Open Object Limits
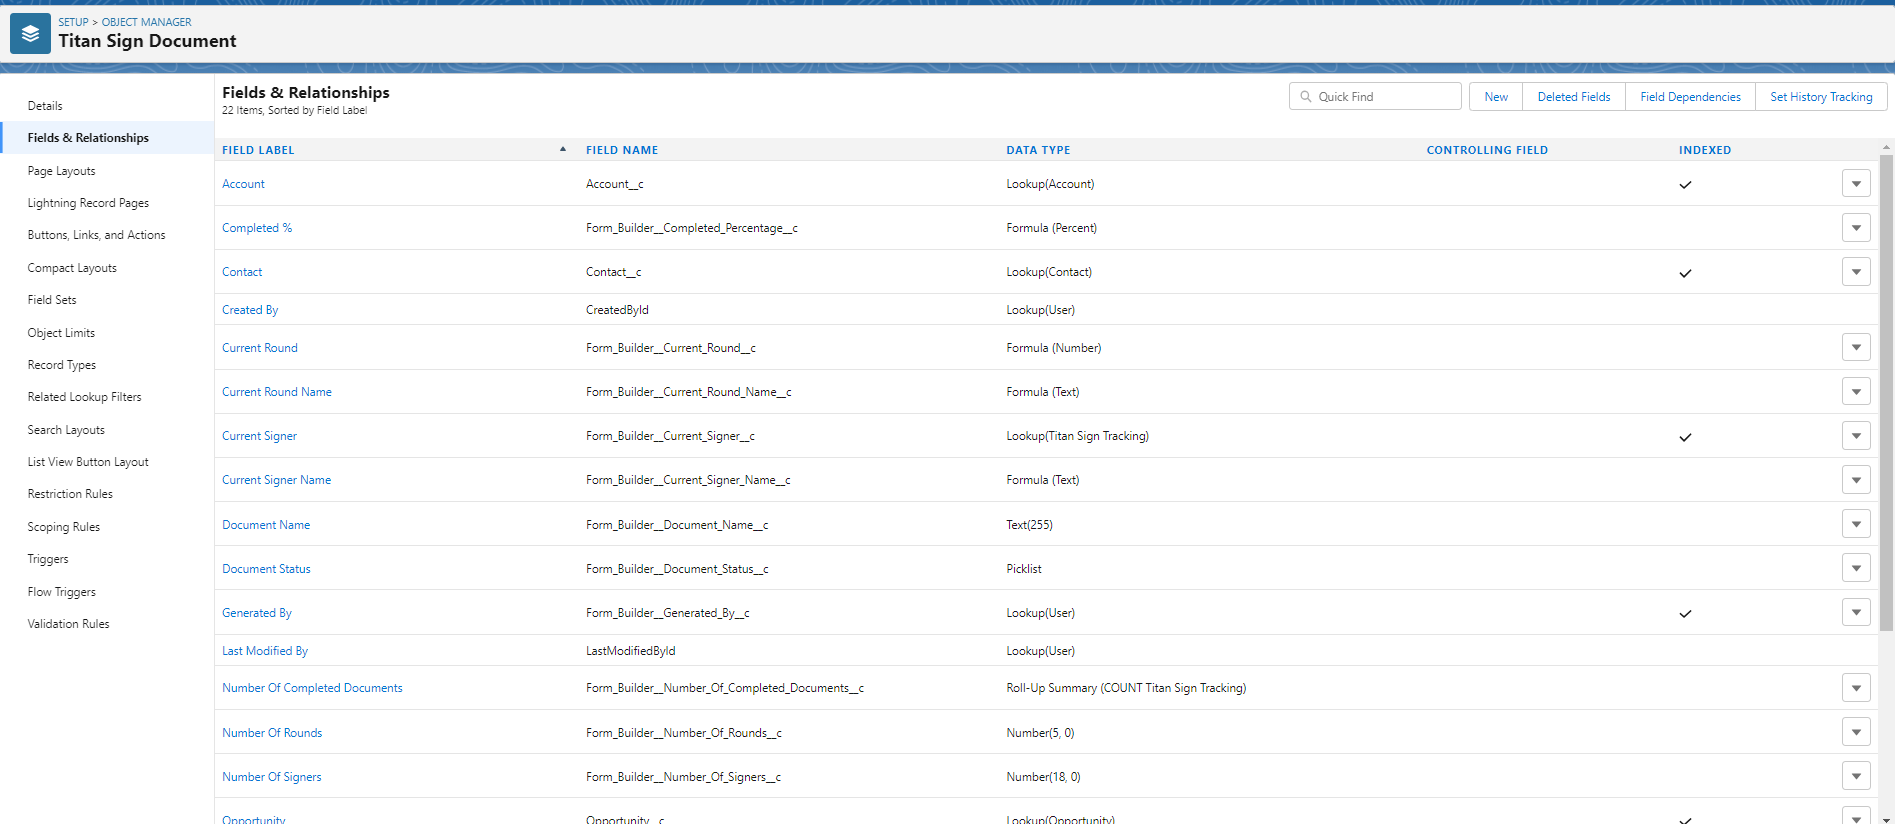The height and width of the screenshot is (824, 1895). click(61, 333)
